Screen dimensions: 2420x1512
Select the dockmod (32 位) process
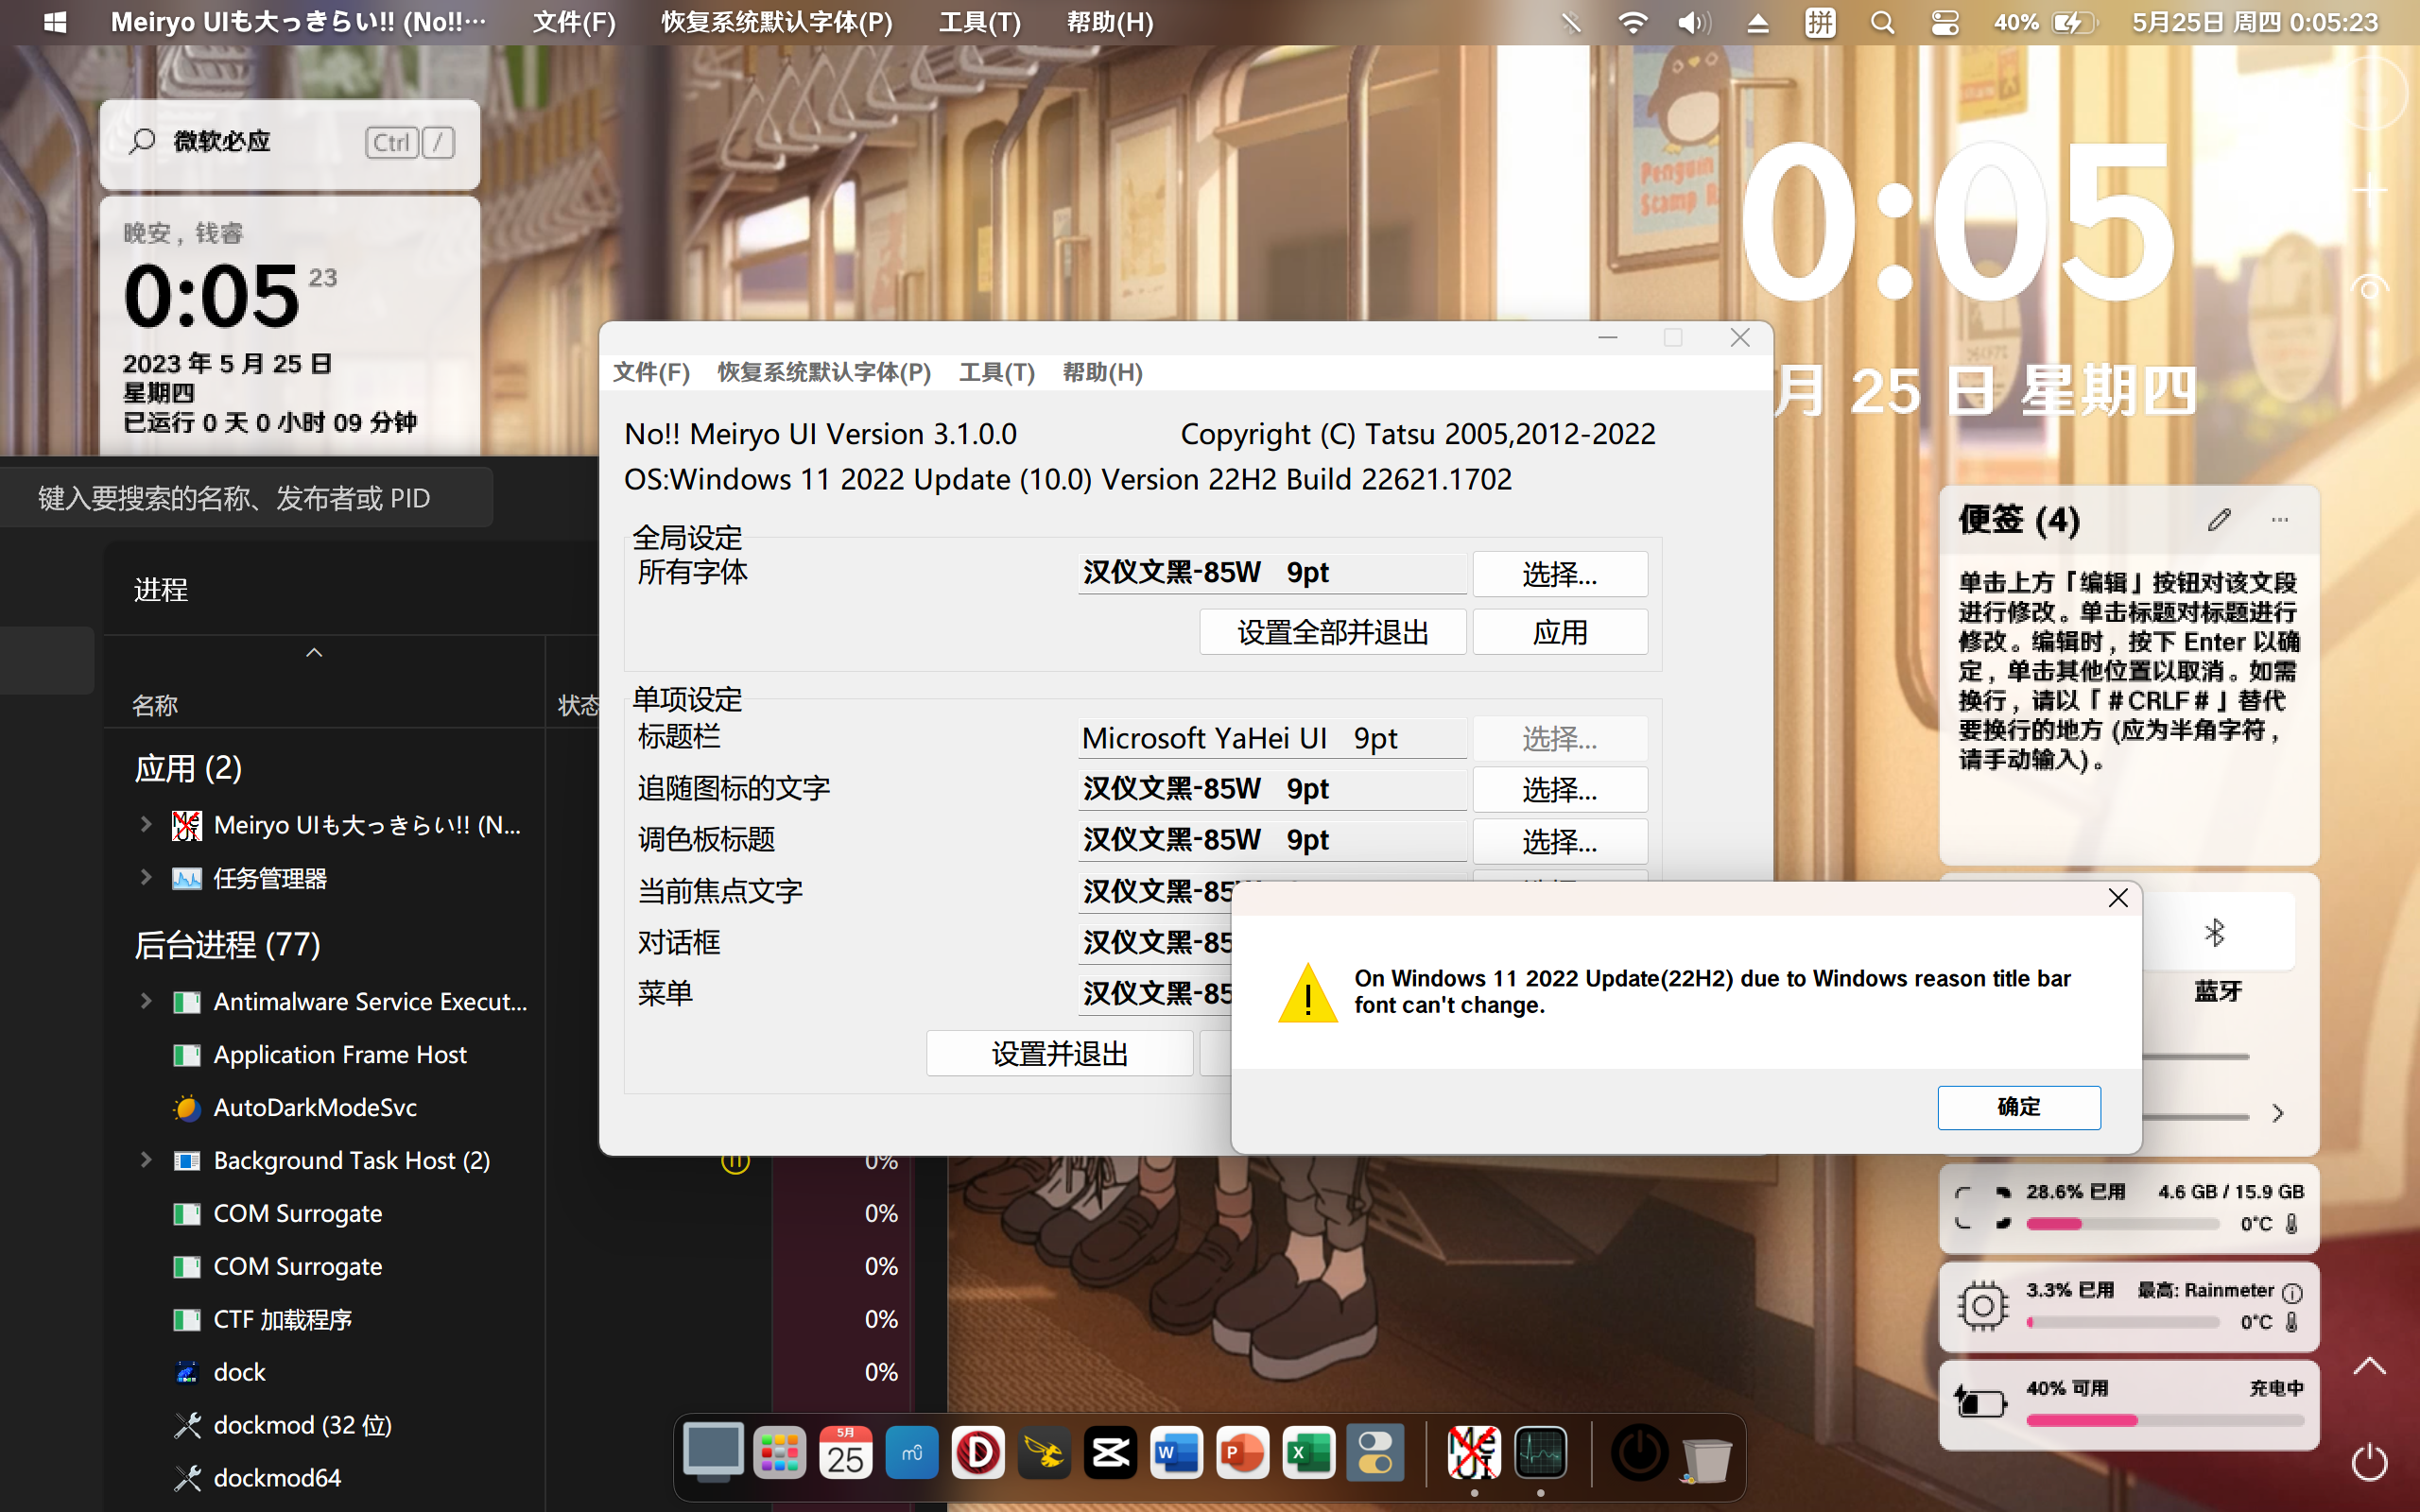pyautogui.click(x=325, y=1425)
